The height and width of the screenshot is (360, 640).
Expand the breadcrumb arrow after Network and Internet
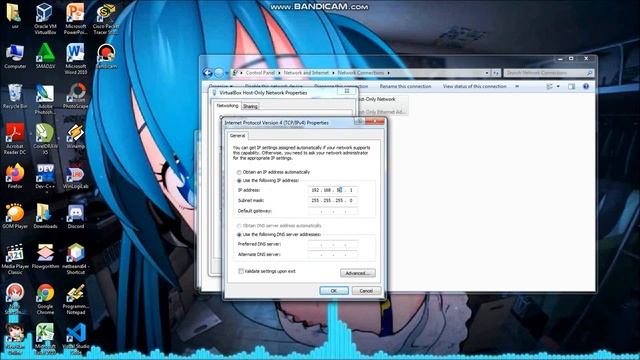(333, 73)
